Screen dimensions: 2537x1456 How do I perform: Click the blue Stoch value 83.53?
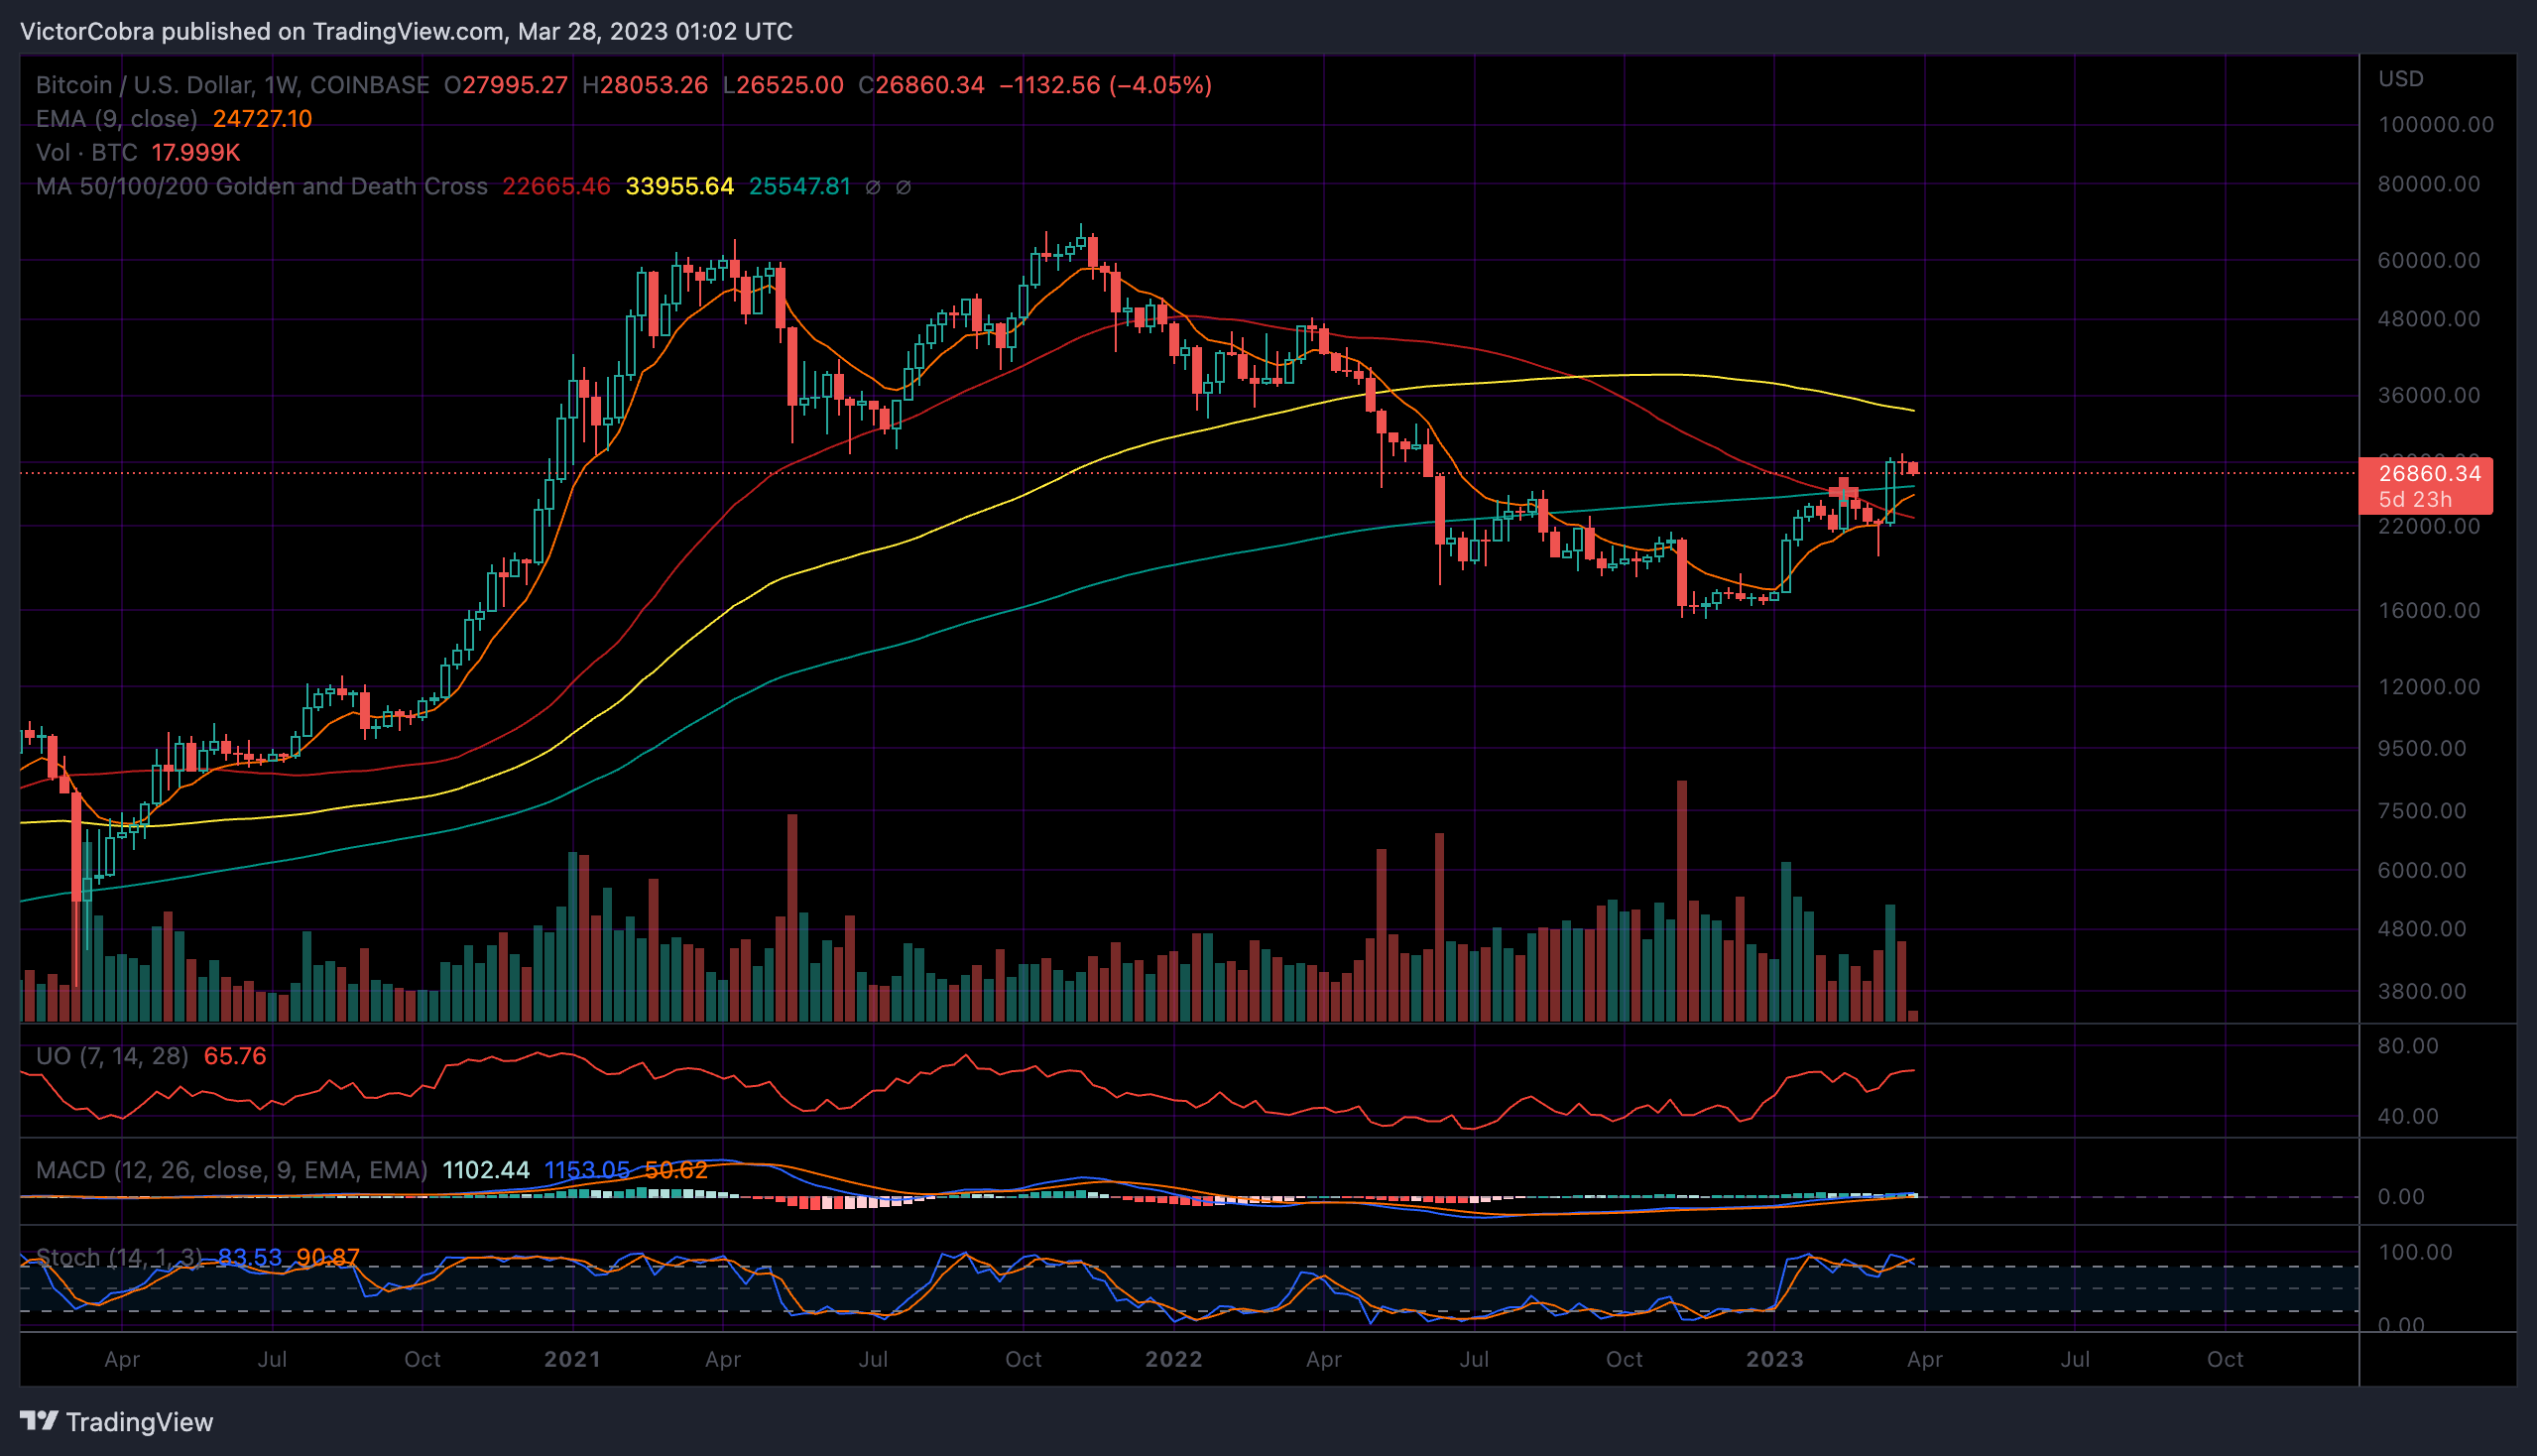click(250, 1257)
